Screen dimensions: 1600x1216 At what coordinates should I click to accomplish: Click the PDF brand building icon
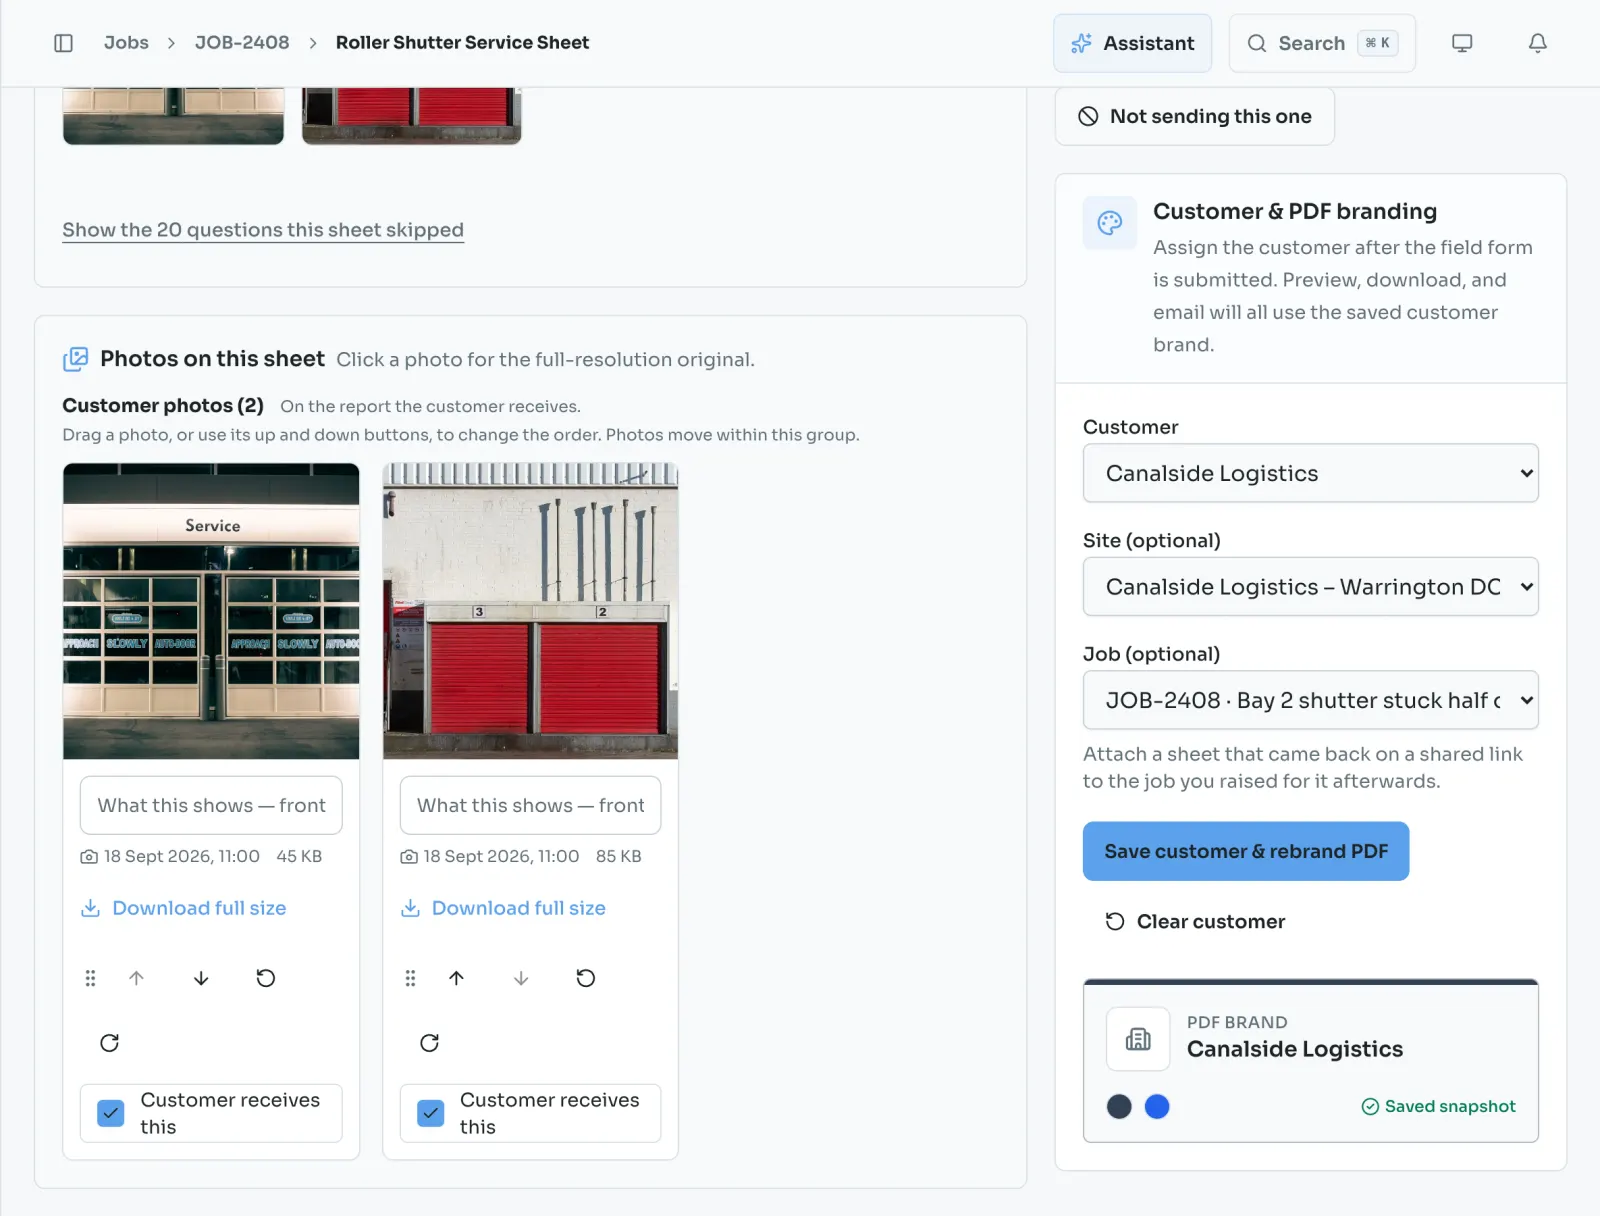pyautogui.click(x=1138, y=1039)
